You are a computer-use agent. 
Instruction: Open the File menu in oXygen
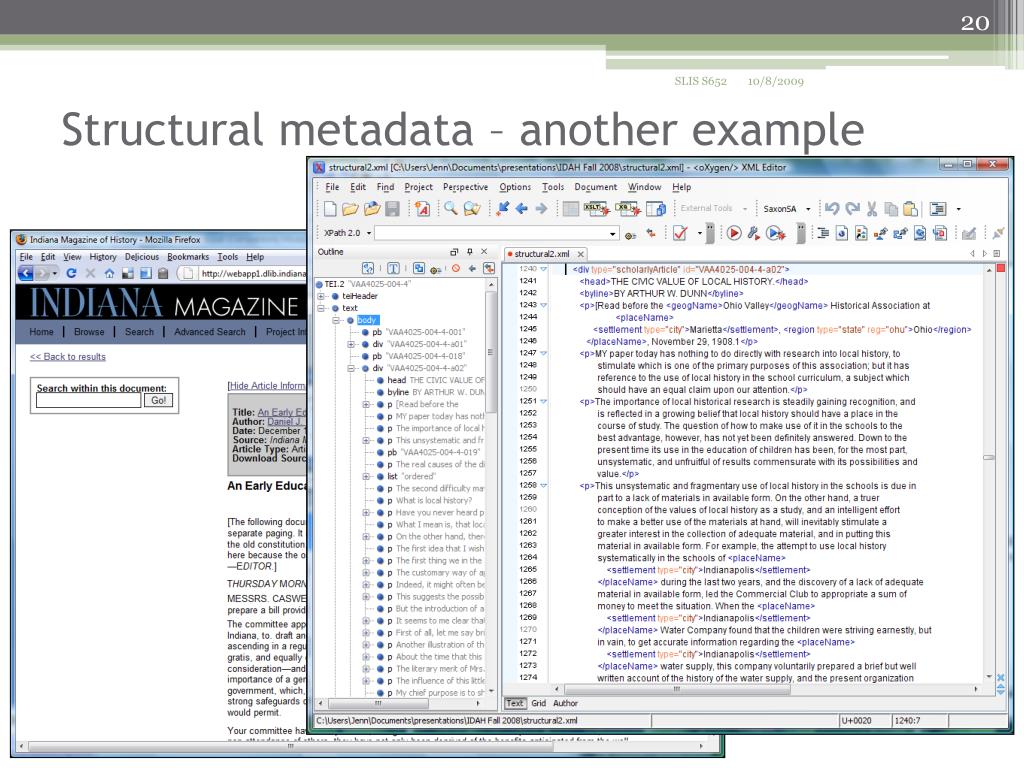click(x=332, y=187)
